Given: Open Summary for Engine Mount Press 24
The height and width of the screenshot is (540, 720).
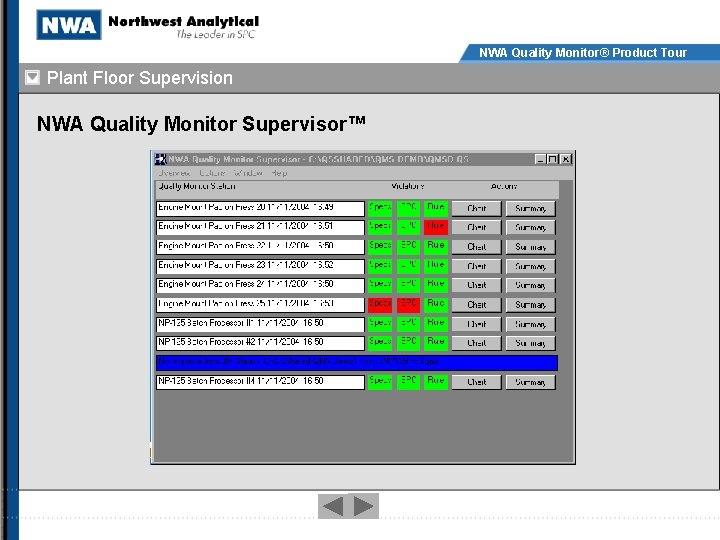Looking at the screenshot, I should pos(530,285).
